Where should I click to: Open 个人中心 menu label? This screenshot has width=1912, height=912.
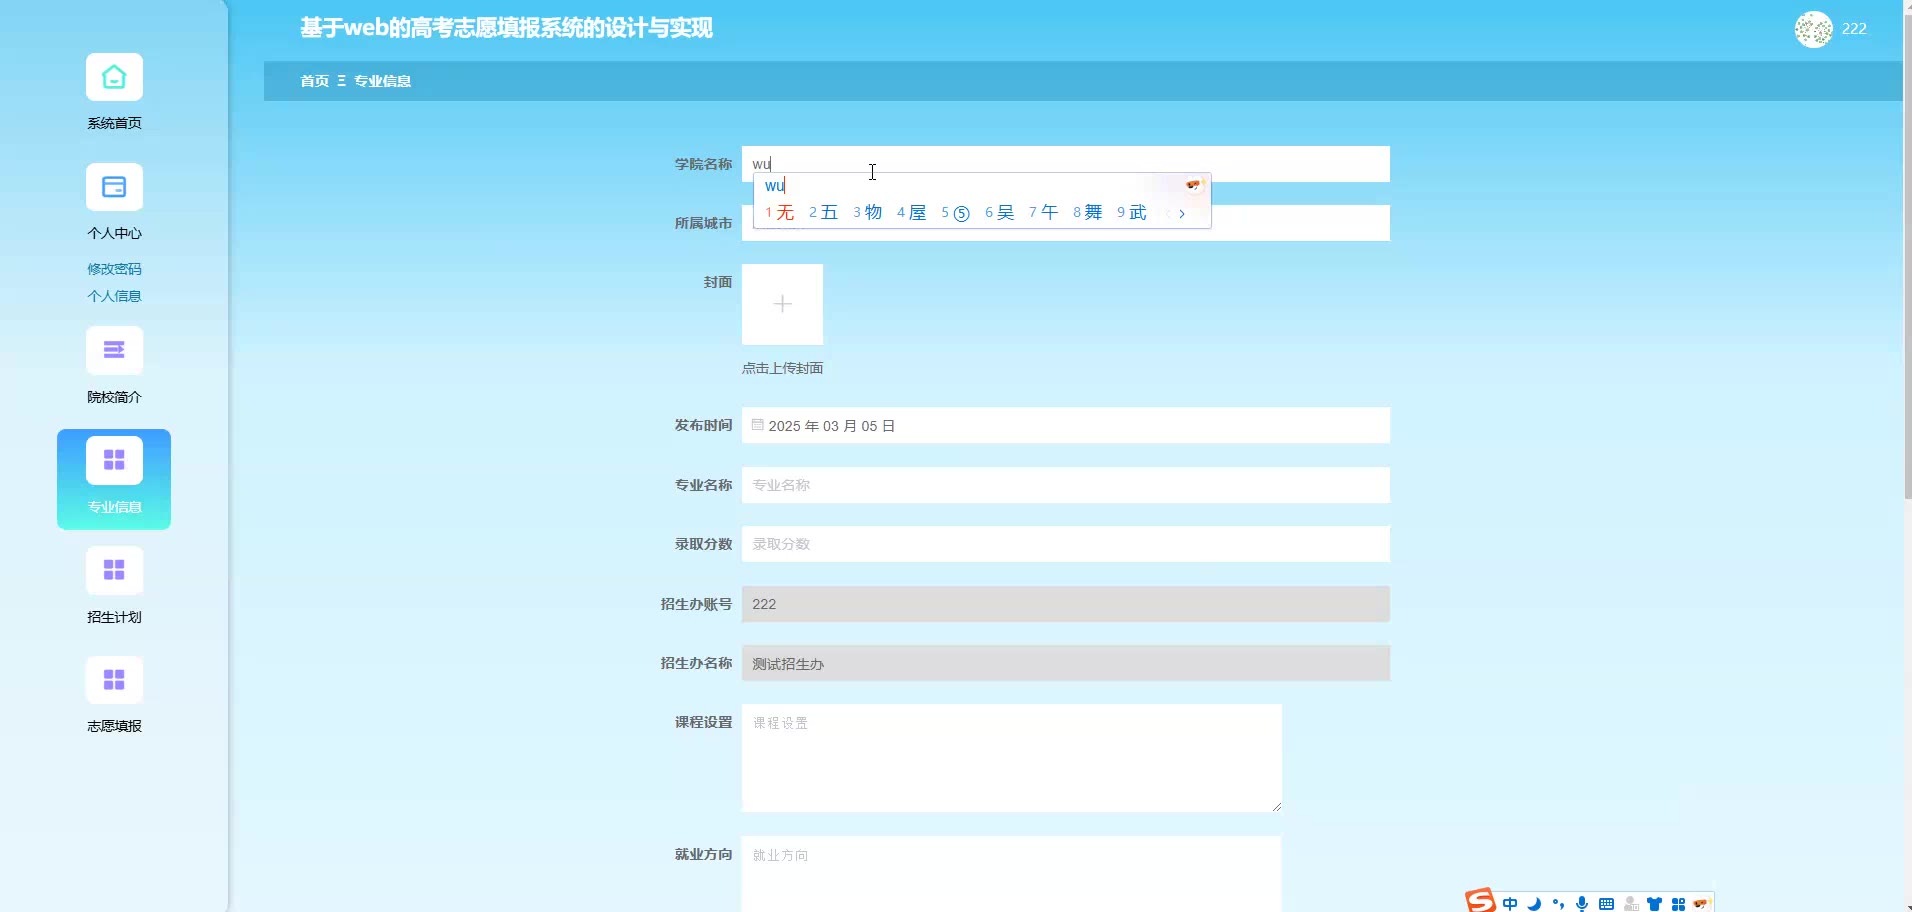tap(114, 233)
